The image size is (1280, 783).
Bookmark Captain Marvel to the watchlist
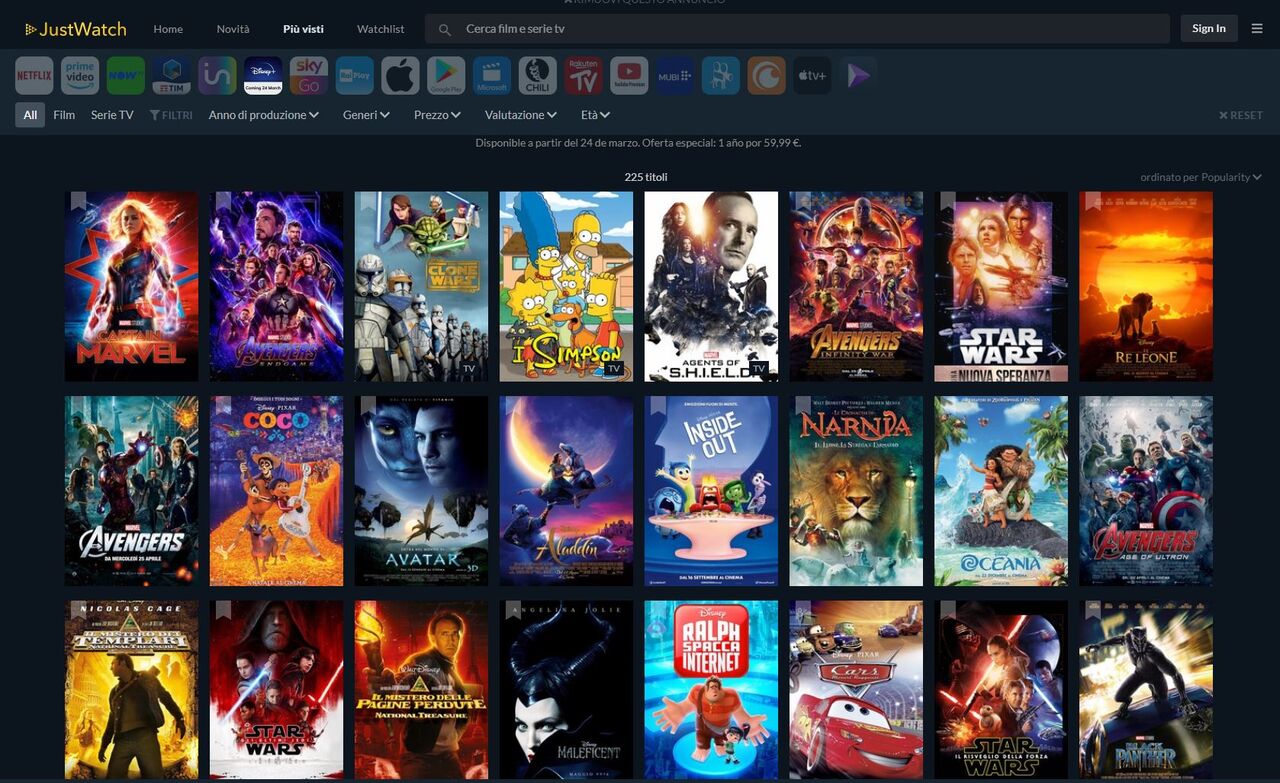[78, 202]
